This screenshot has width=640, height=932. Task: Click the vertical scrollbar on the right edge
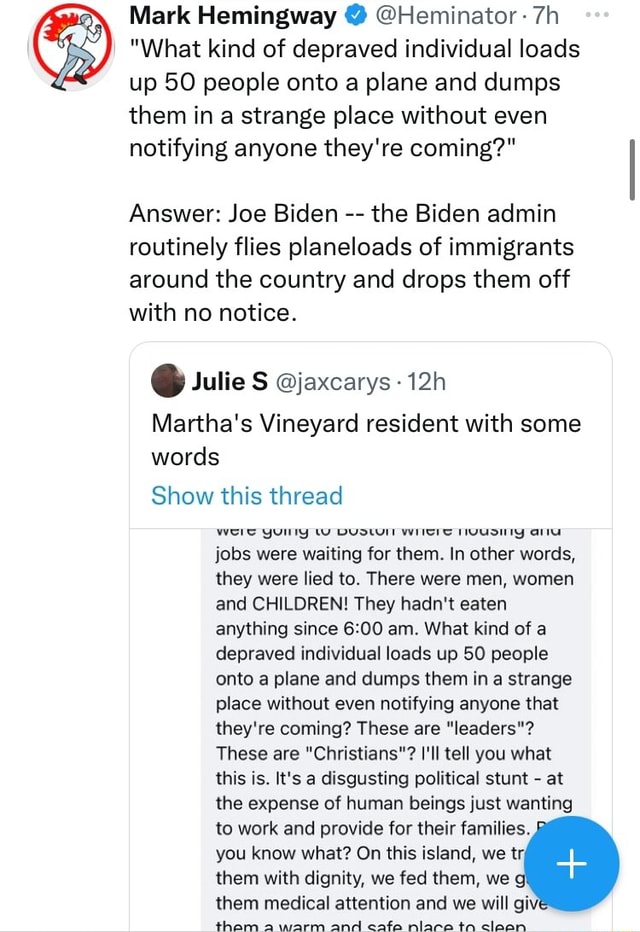631,170
